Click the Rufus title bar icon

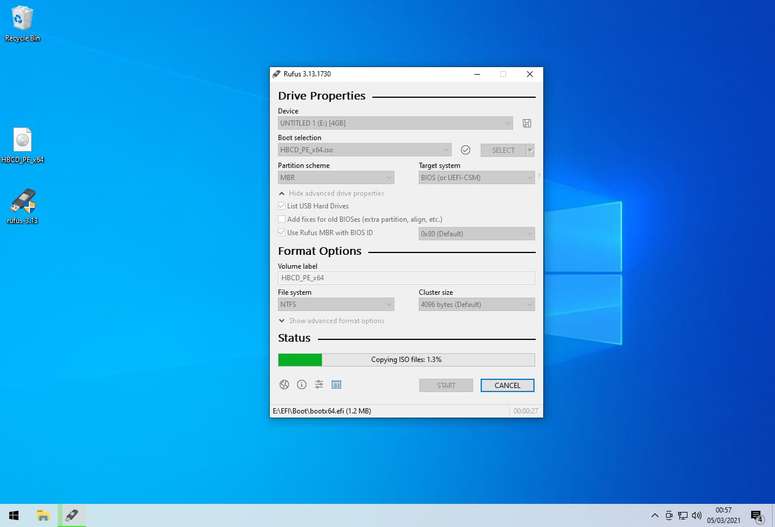point(277,74)
